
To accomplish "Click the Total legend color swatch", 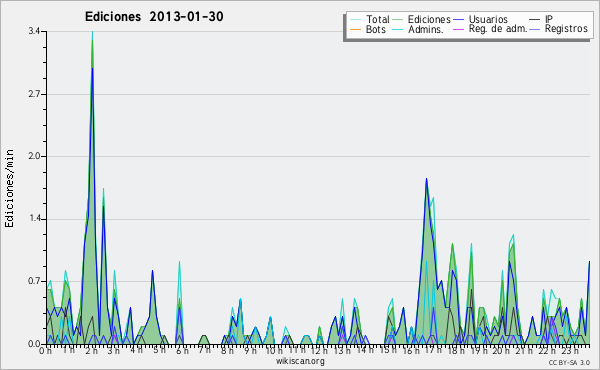I will click(355, 20).
